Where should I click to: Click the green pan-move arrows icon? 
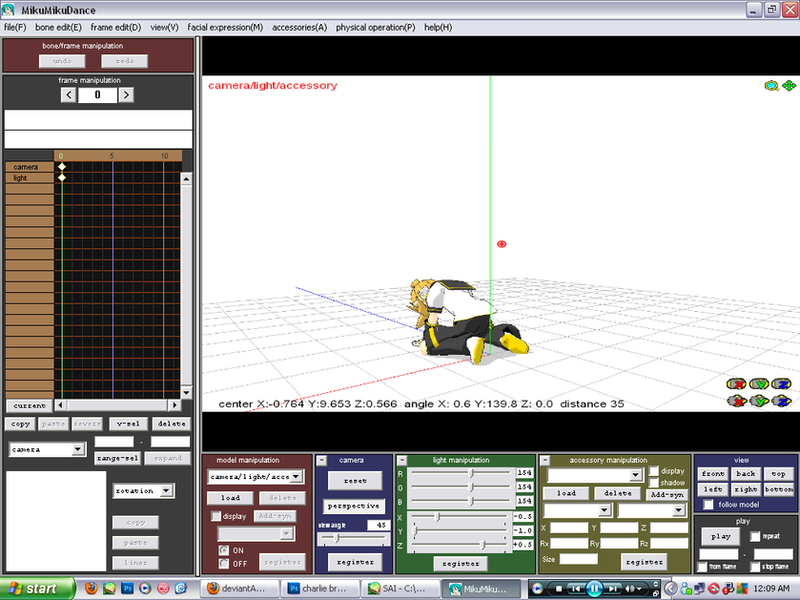click(x=789, y=86)
